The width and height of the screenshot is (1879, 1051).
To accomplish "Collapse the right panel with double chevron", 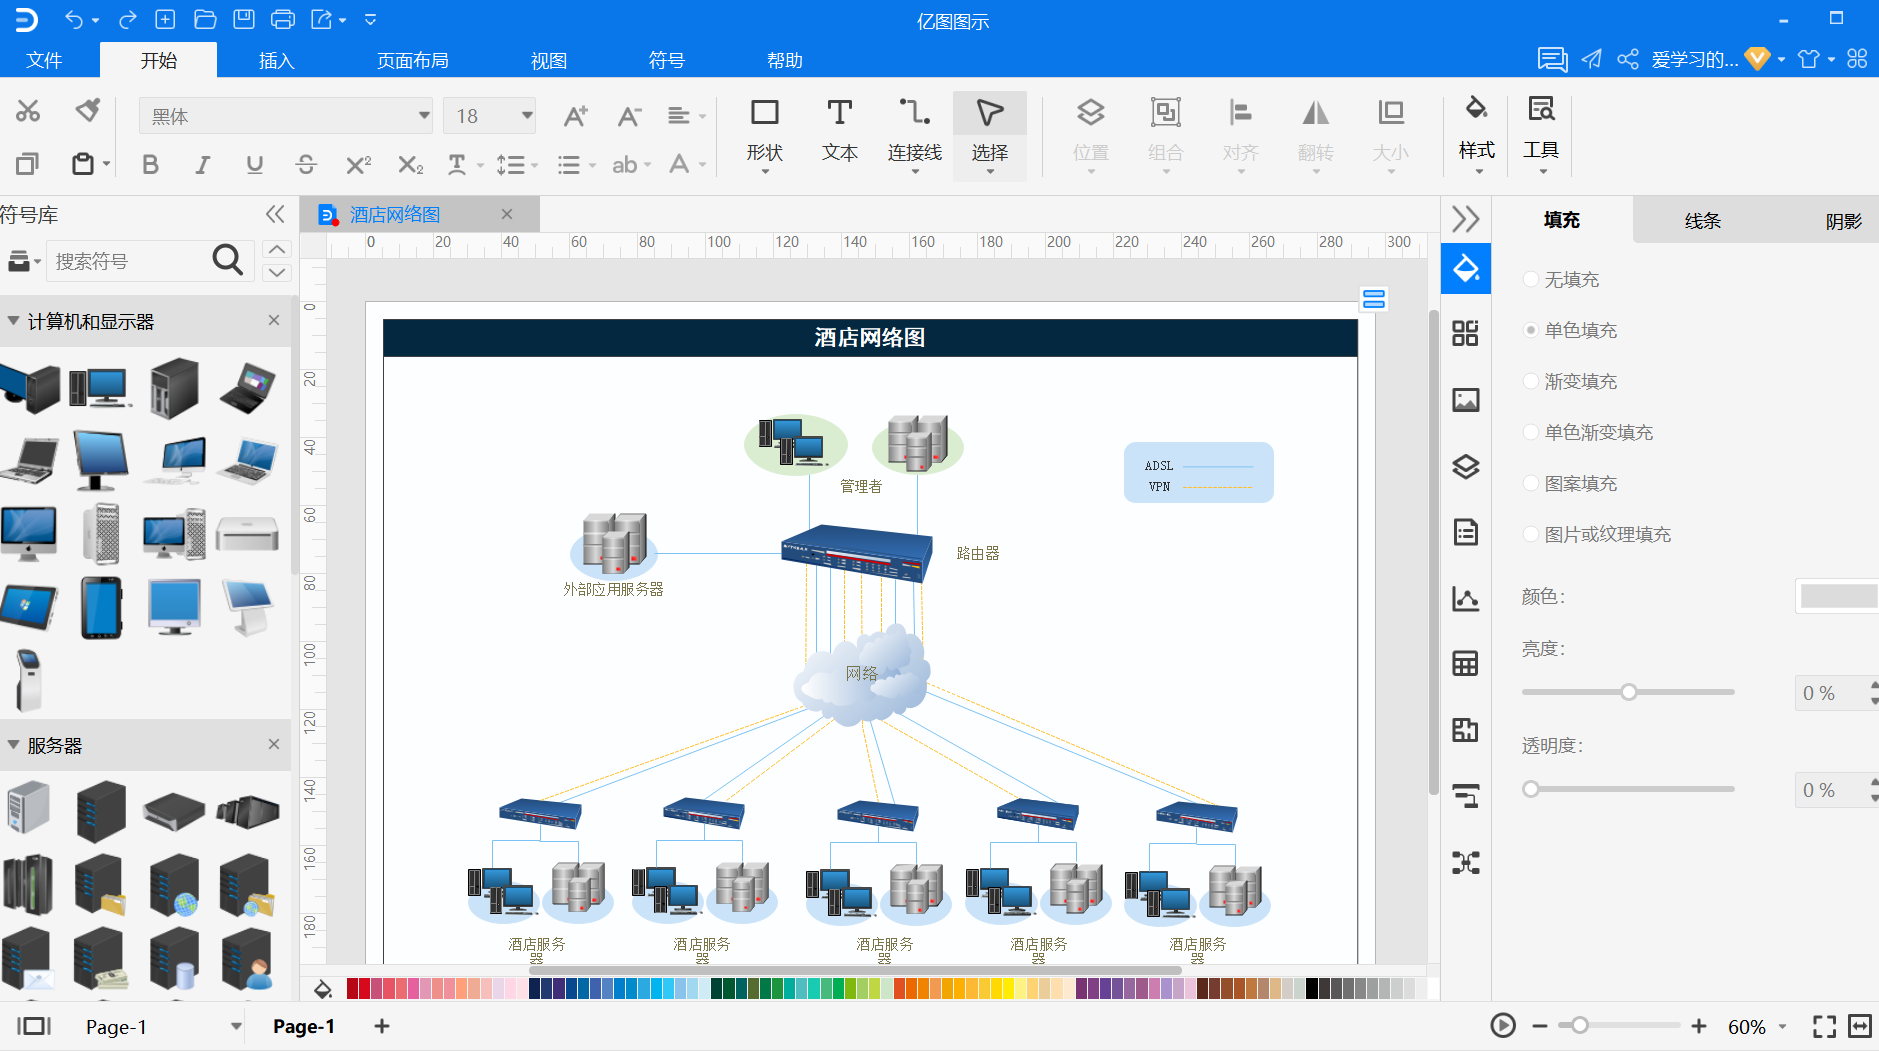I will click(1466, 219).
